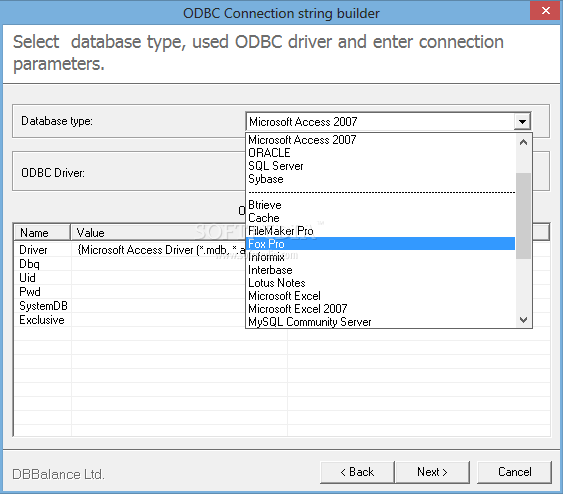This screenshot has height=494, width=563.
Task: Go Back to the previous step
Action: coord(357,472)
